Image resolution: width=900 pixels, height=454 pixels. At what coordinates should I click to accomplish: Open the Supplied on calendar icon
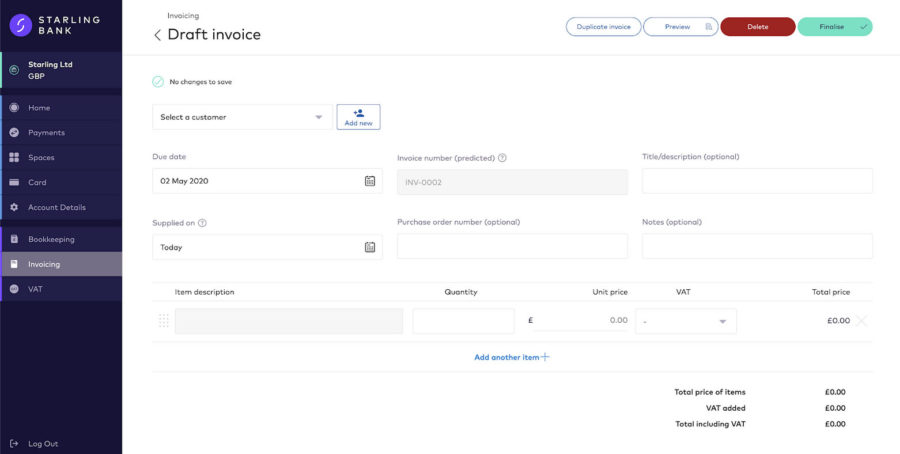click(370, 247)
